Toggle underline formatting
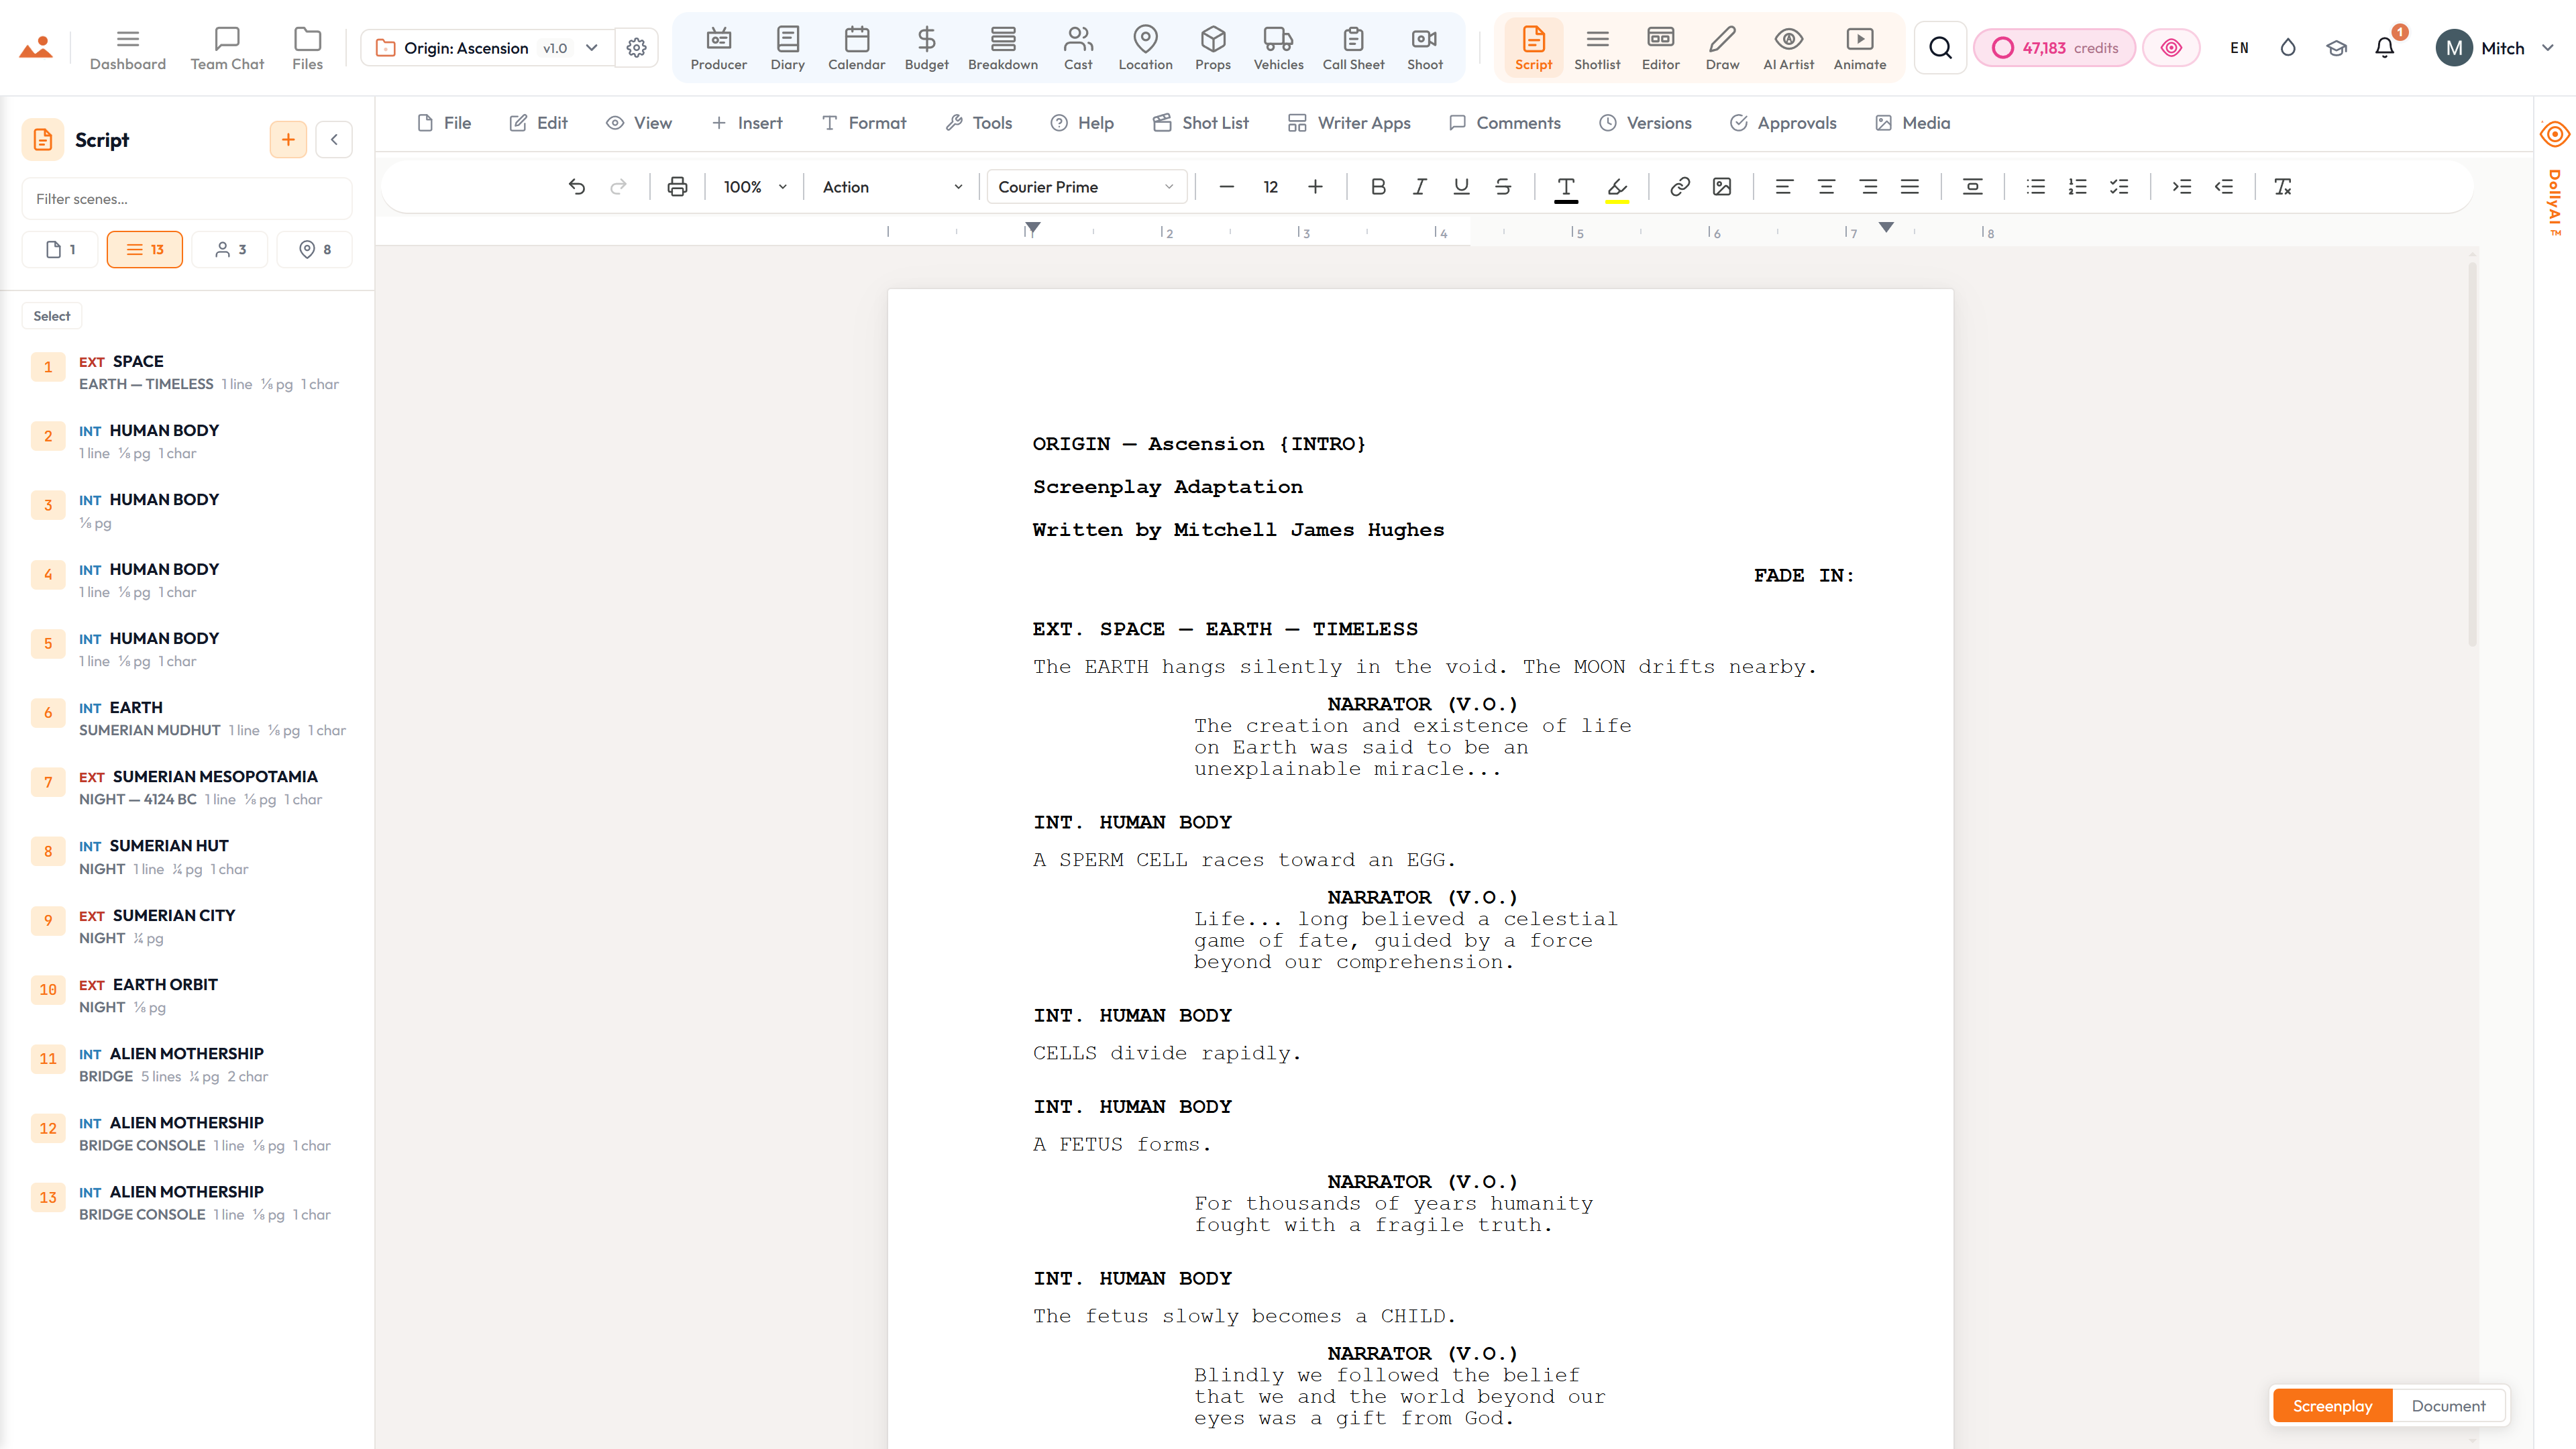Image resolution: width=2576 pixels, height=1449 pixels. pos(1461,187)
